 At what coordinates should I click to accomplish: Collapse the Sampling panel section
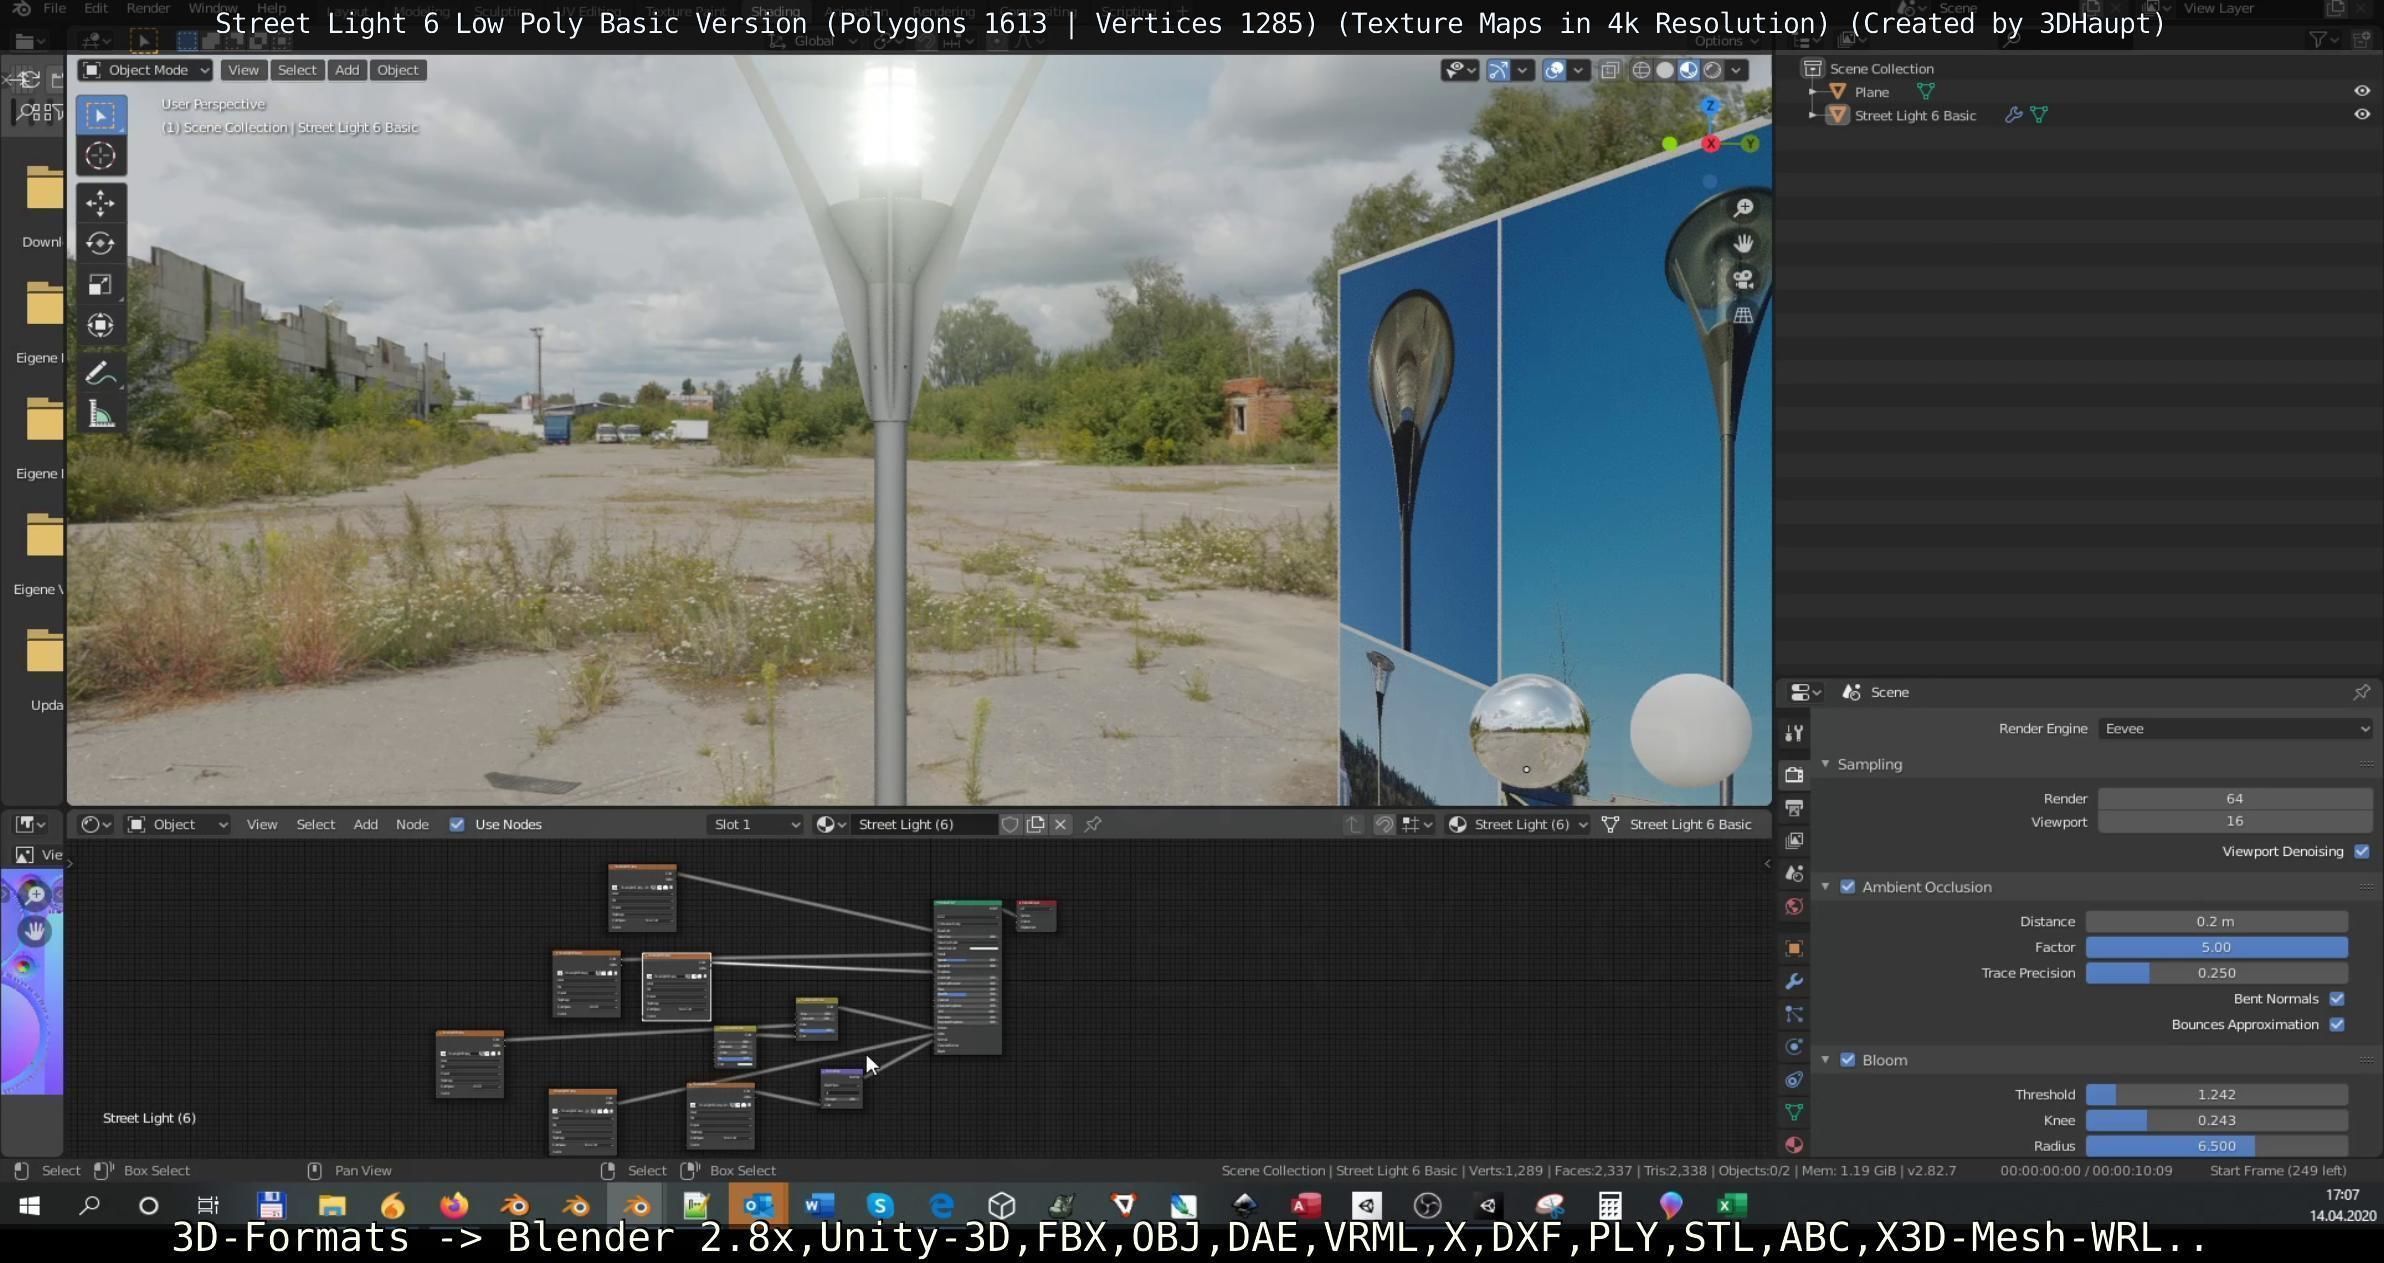pos(1826,764)
